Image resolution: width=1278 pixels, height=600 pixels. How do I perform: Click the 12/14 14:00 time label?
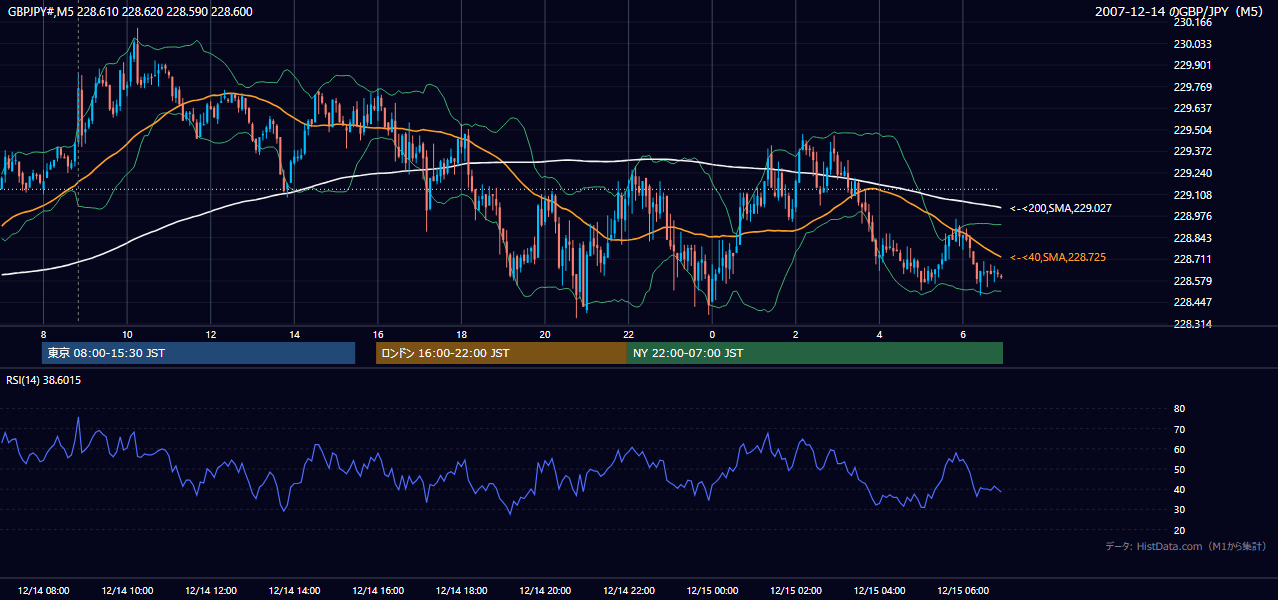(294, 591)
